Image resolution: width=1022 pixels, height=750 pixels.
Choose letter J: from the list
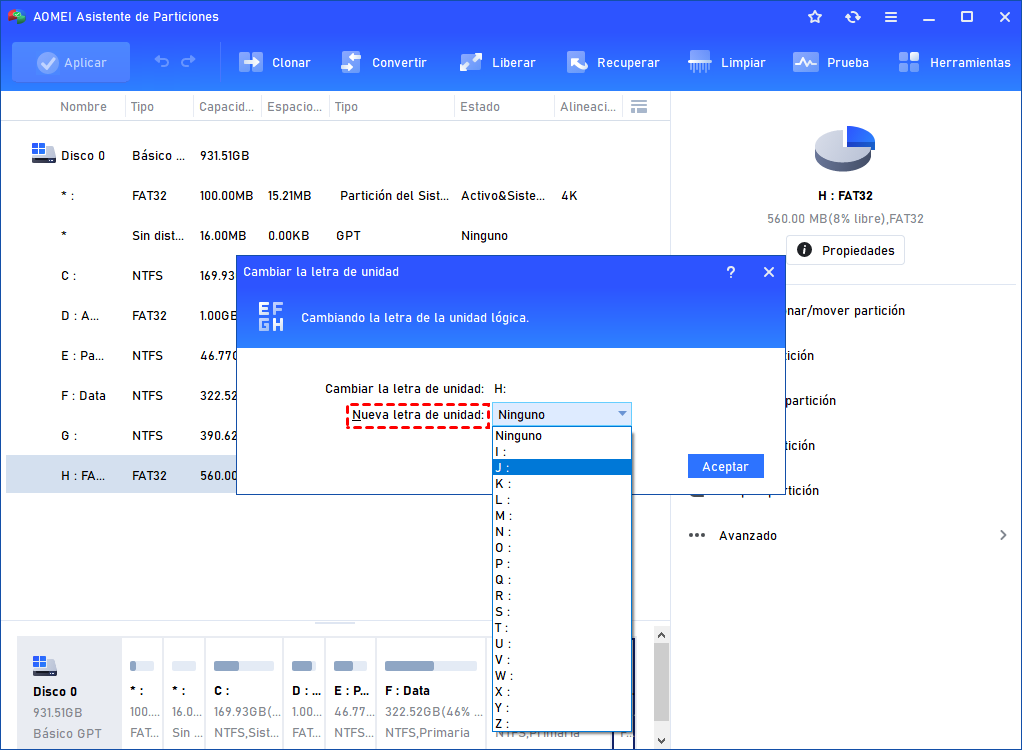[562, 468]
